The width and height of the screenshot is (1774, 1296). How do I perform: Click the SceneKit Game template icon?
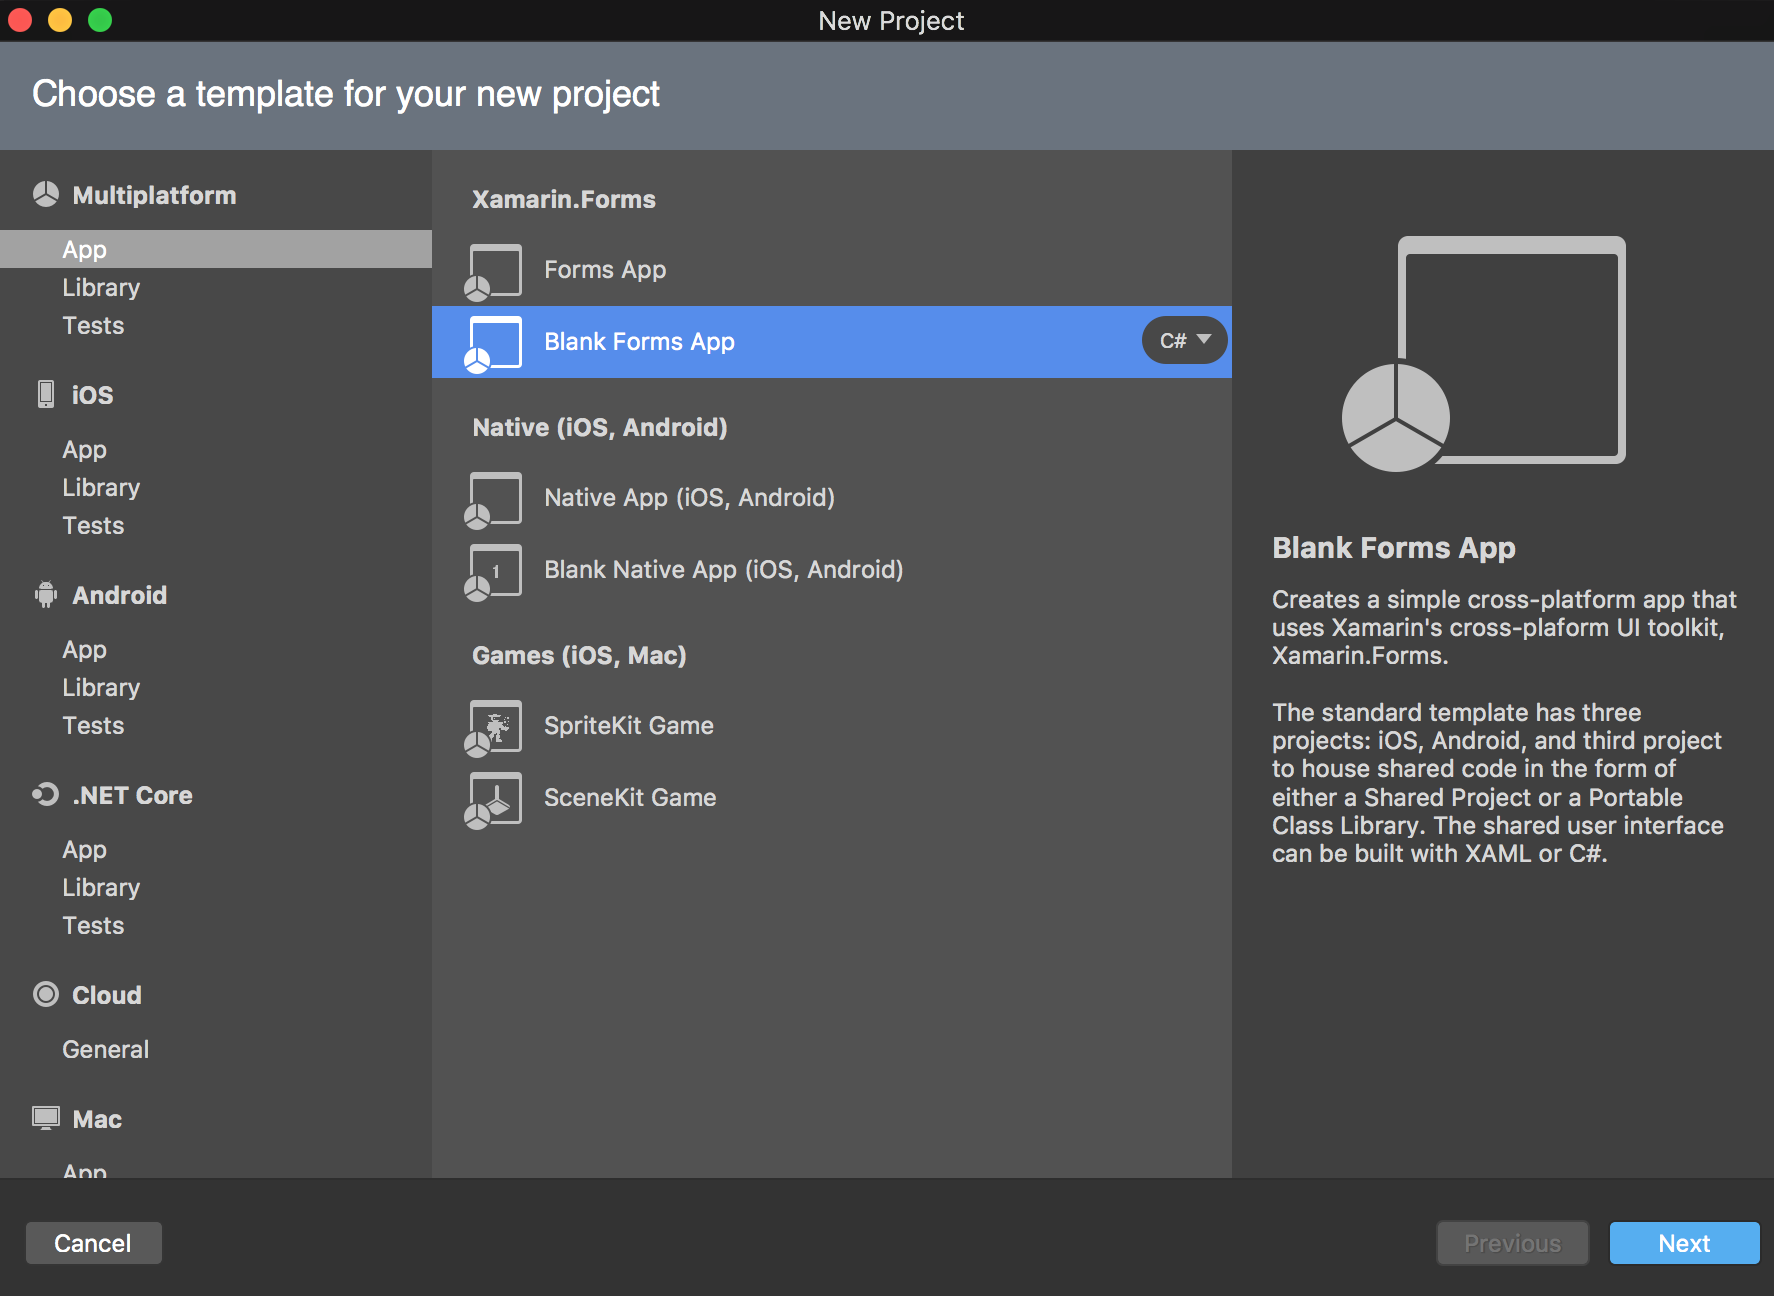pyautogui.click(x=494, y=798)
